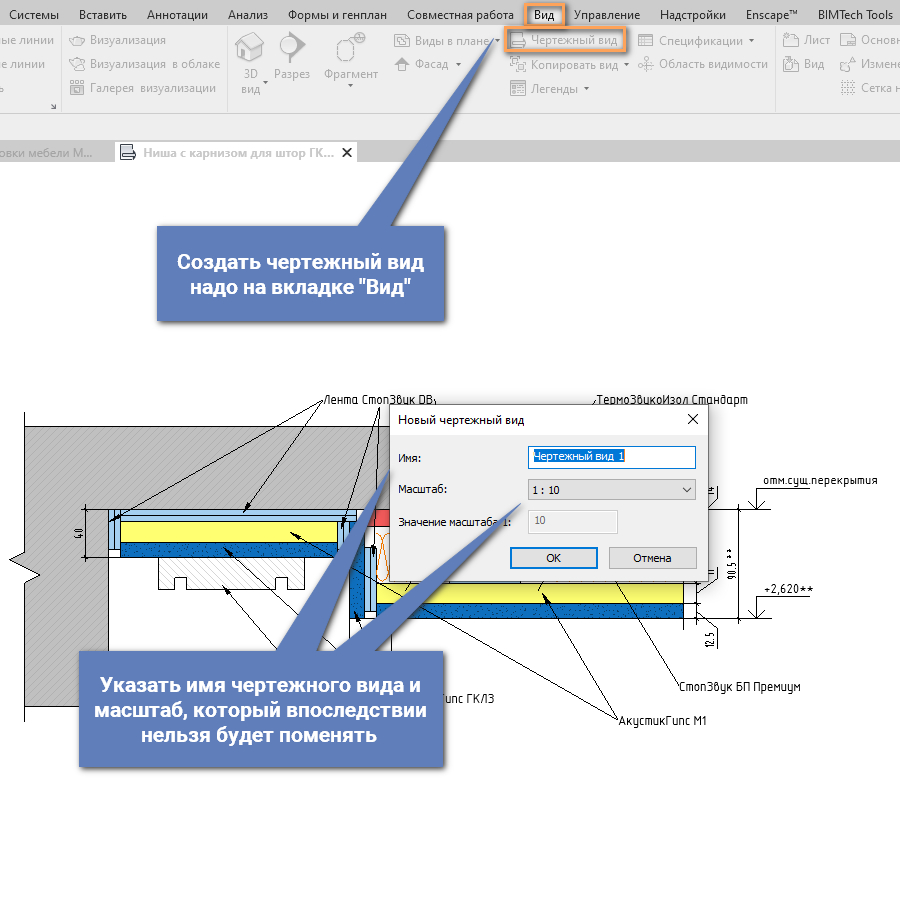Click the Разрез tool icon
The width and height of the screenshot is (900, 900).
(292, 47)
